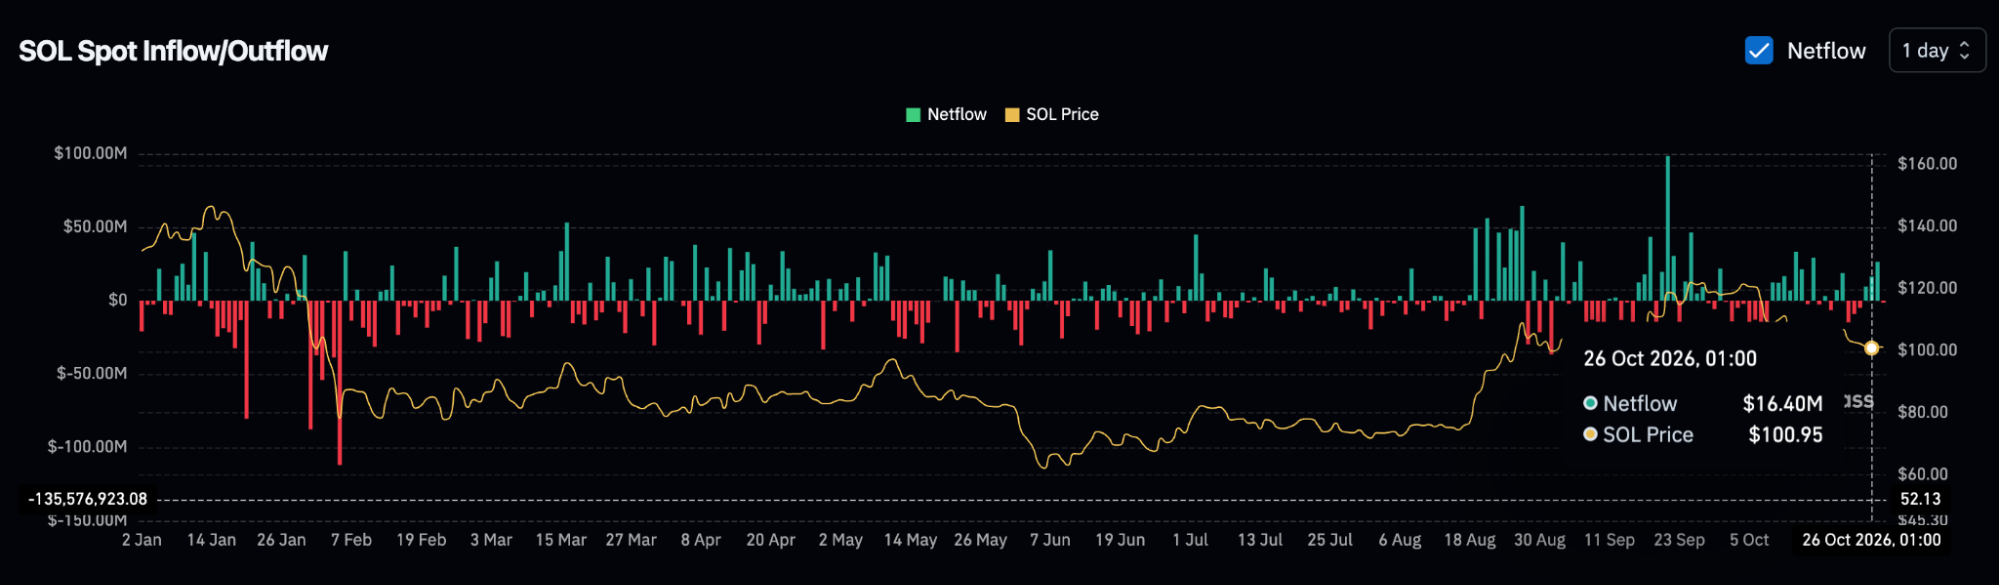The width and height of the screenshot is (1999, 585).
Task: Click the 19 Feb x-axis label
Action: tap(421, 540)
